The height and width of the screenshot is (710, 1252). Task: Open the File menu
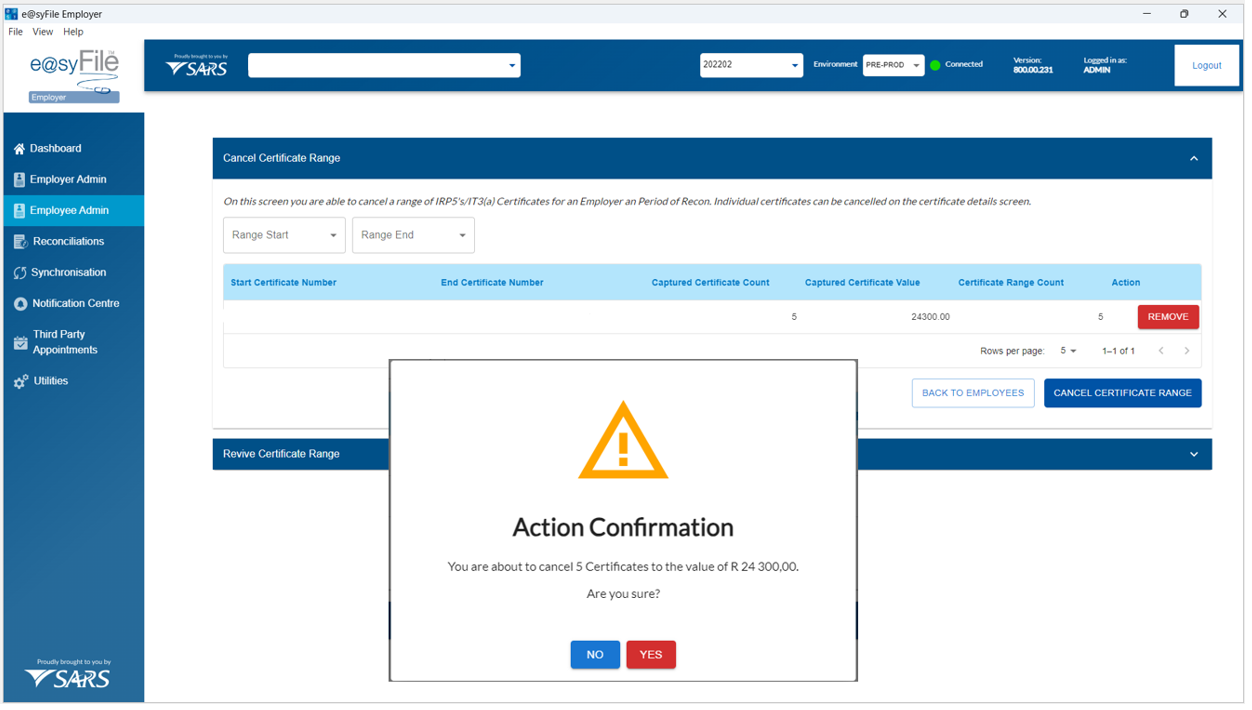tap(16, 32)
